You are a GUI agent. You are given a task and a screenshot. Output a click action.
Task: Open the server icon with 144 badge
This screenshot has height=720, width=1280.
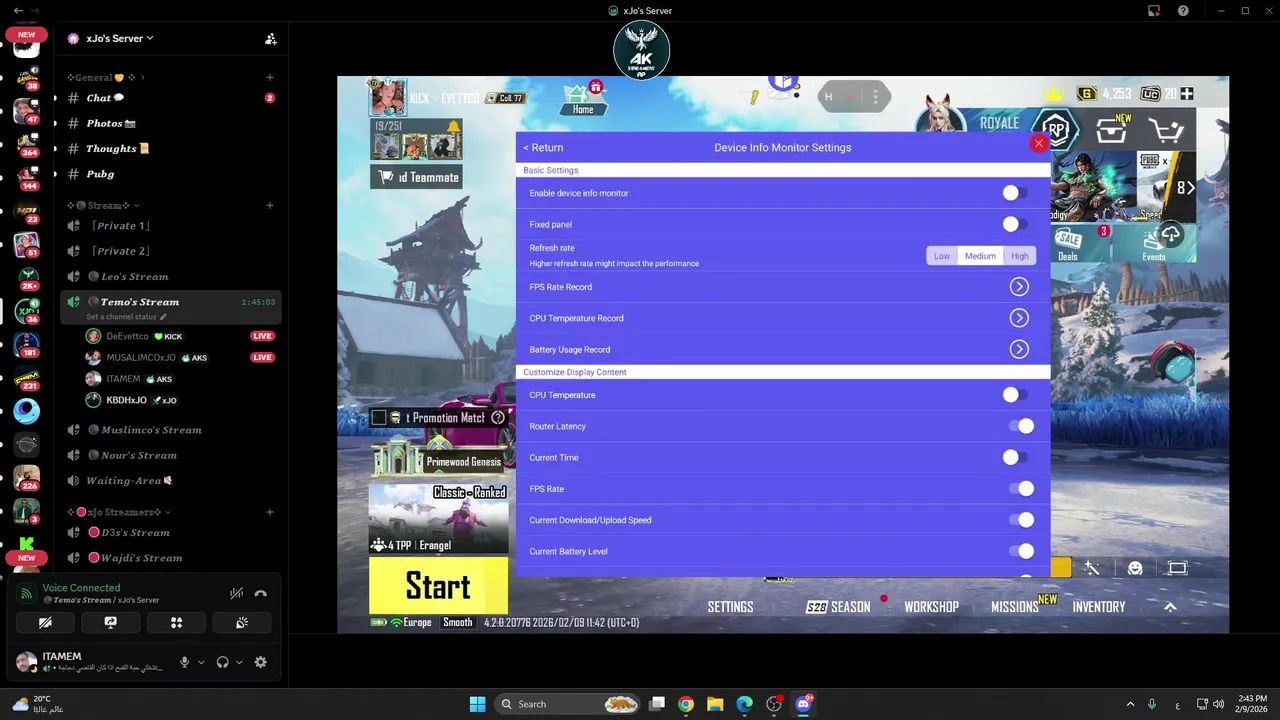[27, 177]
